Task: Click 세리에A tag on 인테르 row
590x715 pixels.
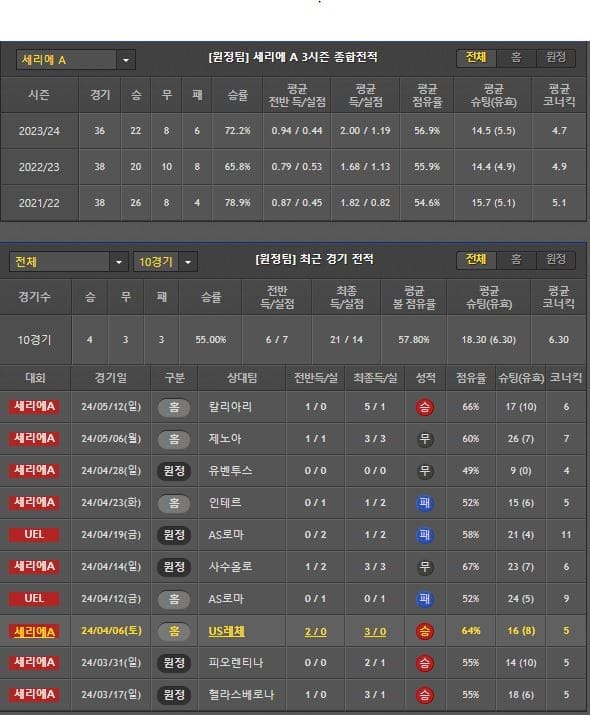Action: pyautogui.click(x=34, y=502)
